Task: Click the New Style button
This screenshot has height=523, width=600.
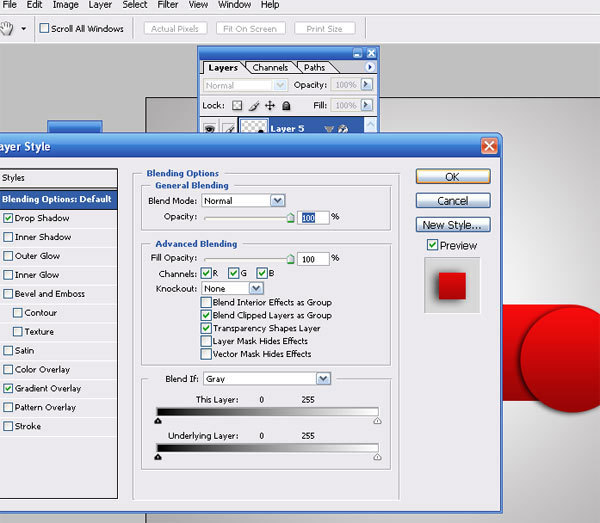Action: [x=452, y=225]
